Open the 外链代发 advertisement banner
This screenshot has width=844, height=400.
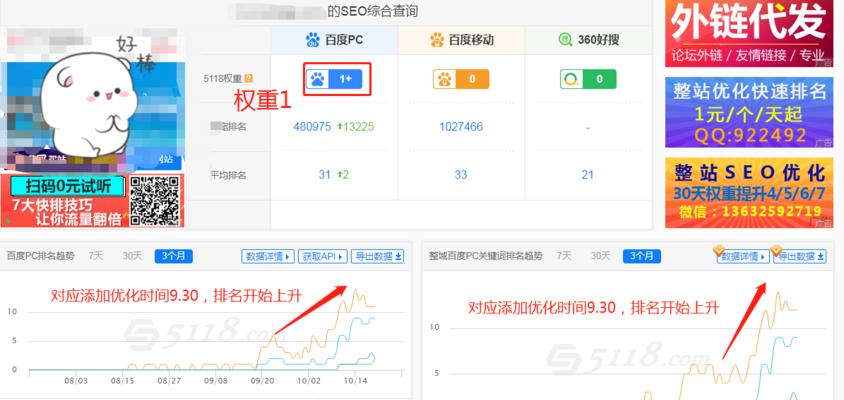pyautogui.click(x=749, y=33)
